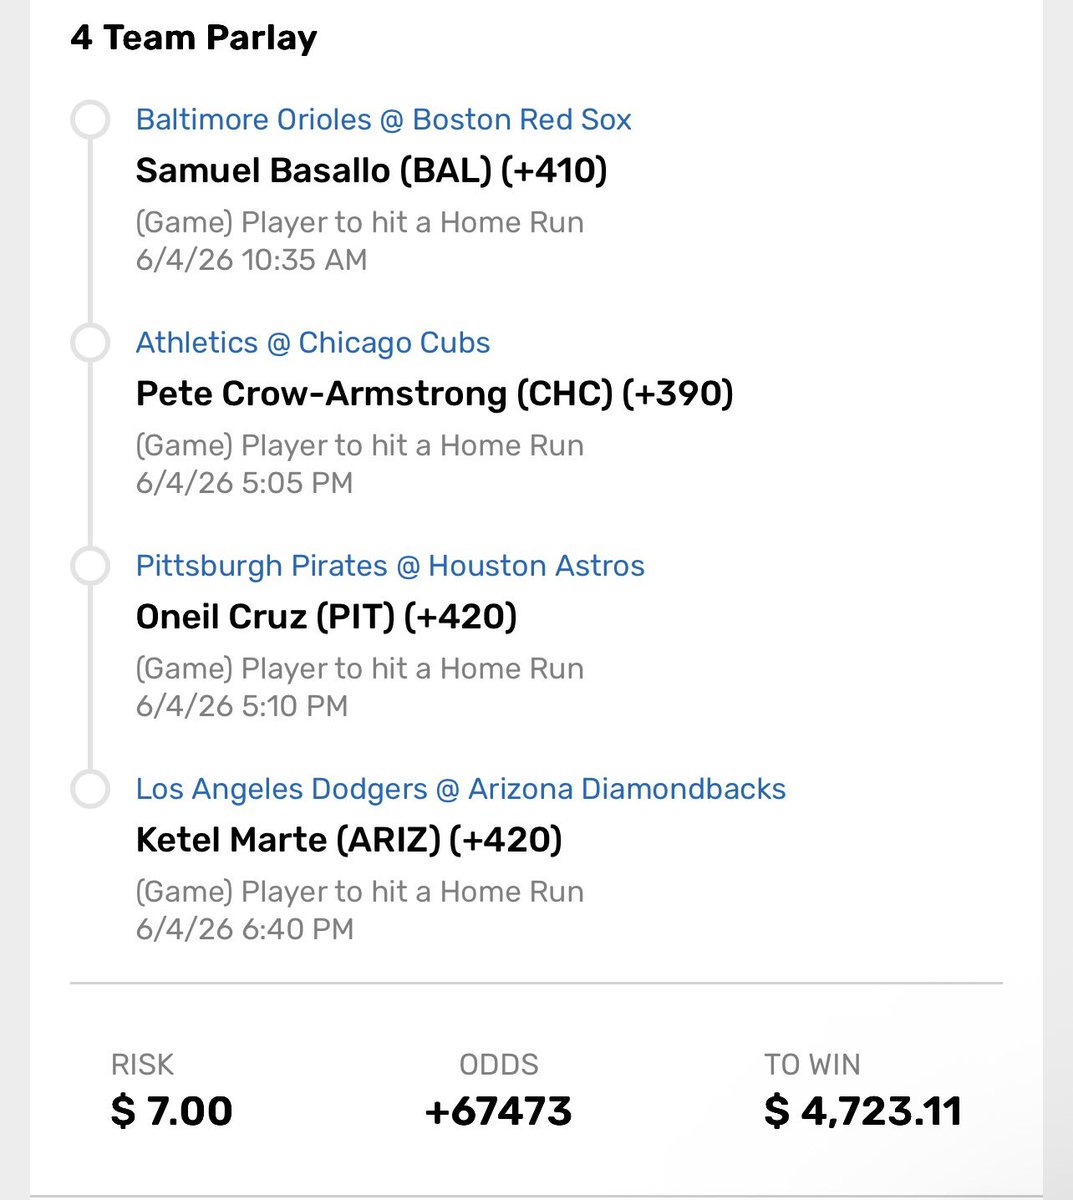Viewport: 1073px width, 1200px height.
Task: Click the +67473 parlay odds value
Action: pos(498,1111)
